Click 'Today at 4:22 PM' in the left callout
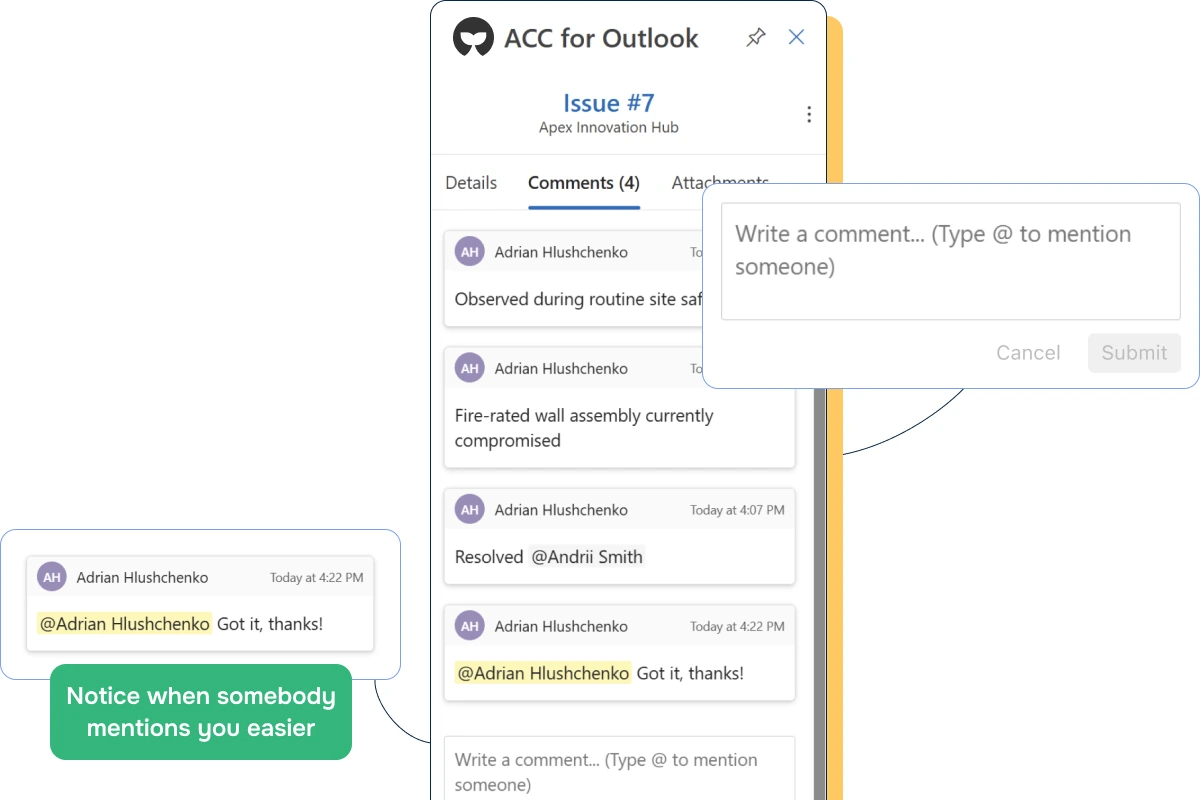1200x800 pixels. (x=317, y=578)
